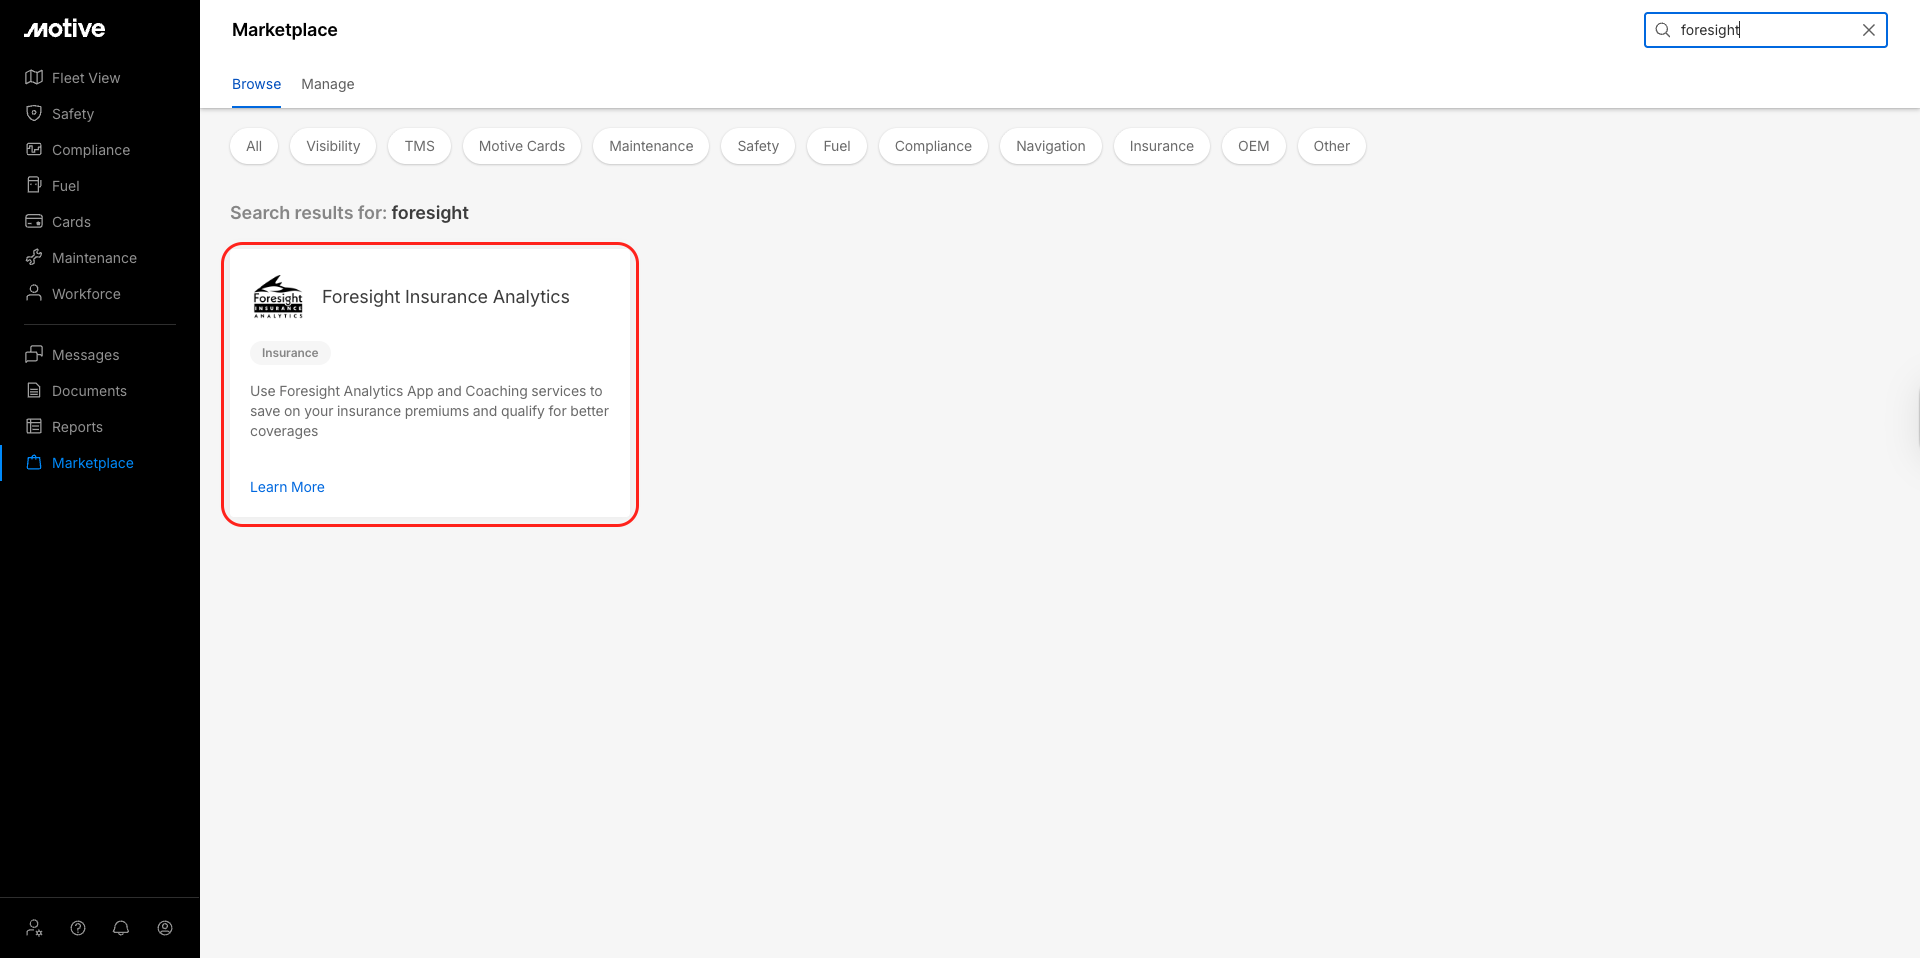Open Safety in the sidebar
Image resolution: width=1920 pixels, height=958 pixels.
coord(73,114)
